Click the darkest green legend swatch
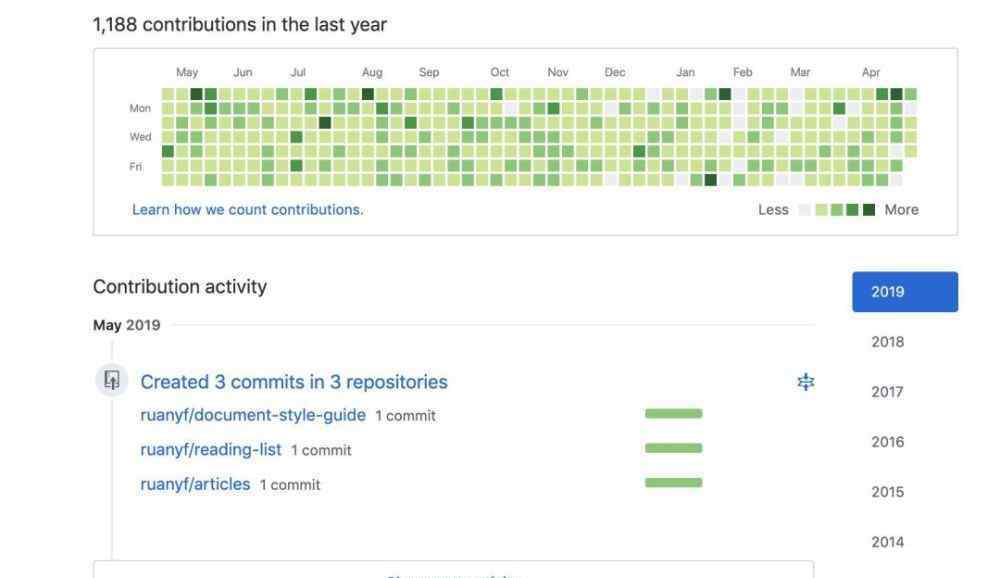The image size is (1000, 578). click(x=869, y=210)
